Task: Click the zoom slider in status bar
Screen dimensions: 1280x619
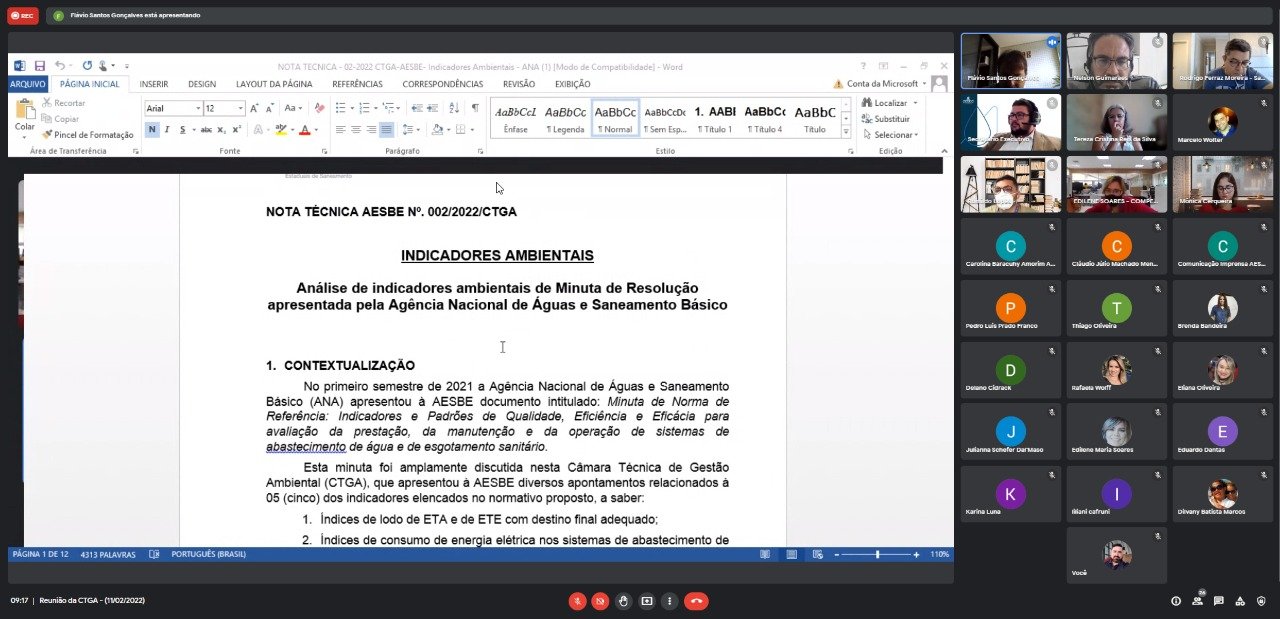Action: (x=878, y=554)
